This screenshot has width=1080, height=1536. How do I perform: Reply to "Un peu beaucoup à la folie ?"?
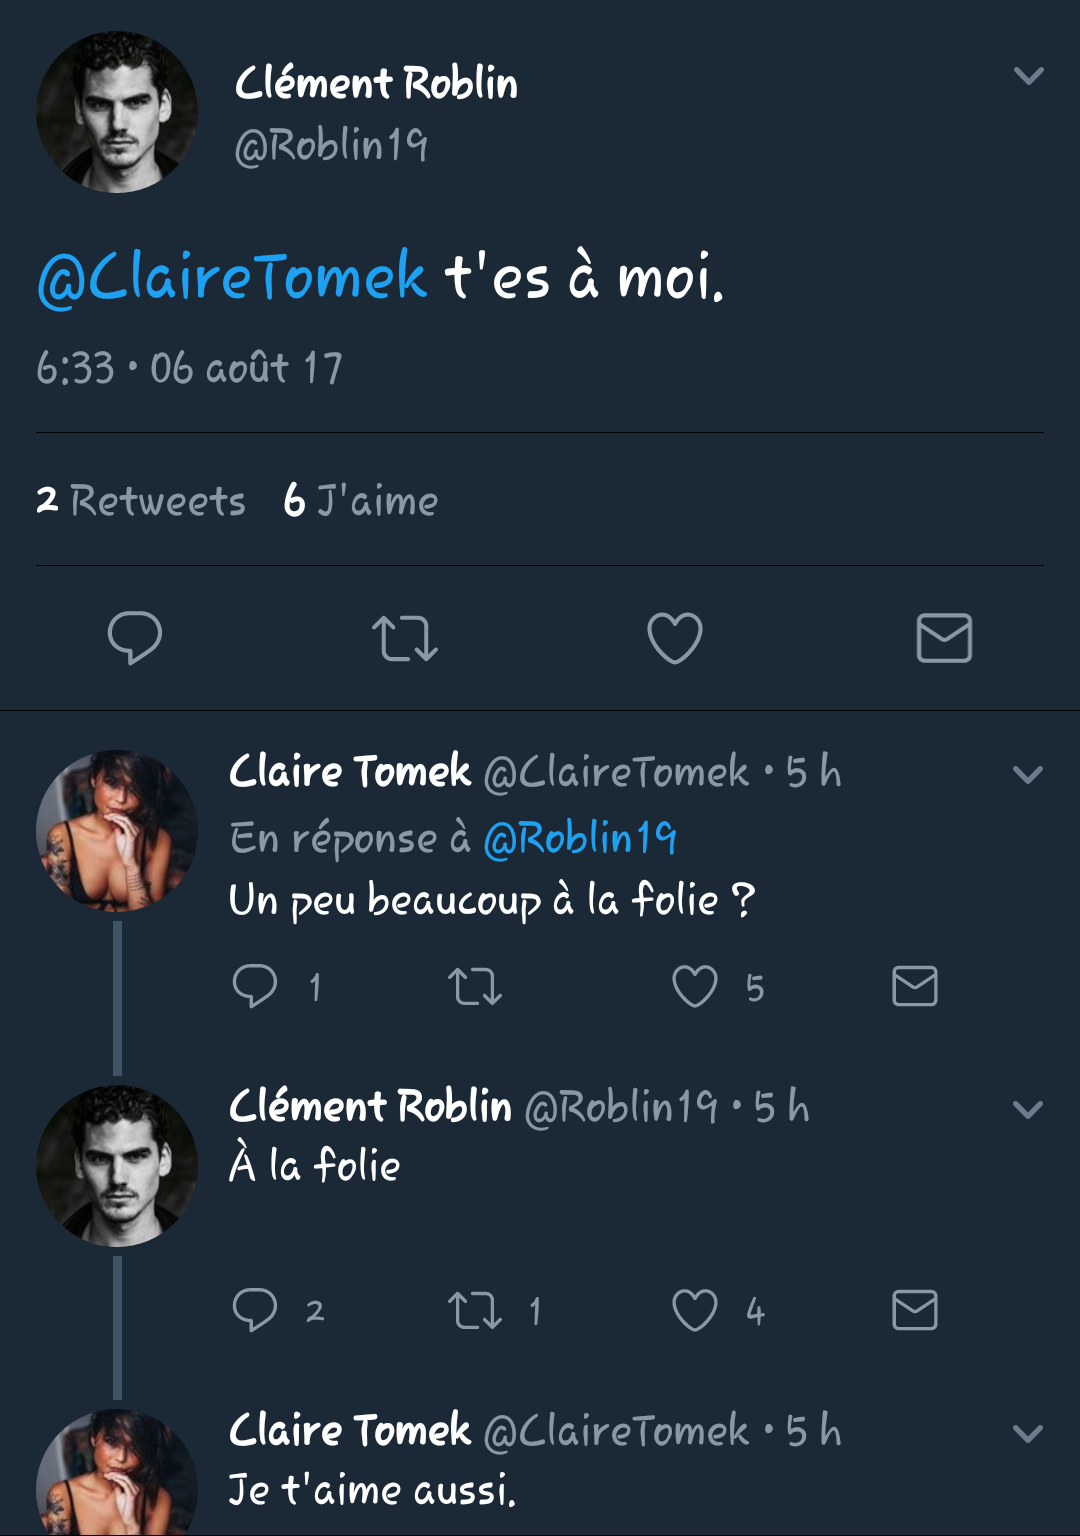pyautogui.click(x=255, y=986)
